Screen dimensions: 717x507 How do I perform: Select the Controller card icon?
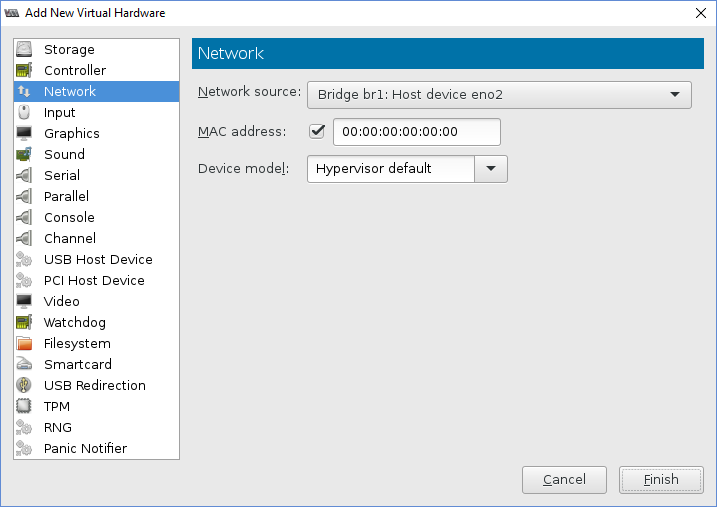[x=25, y=70]
